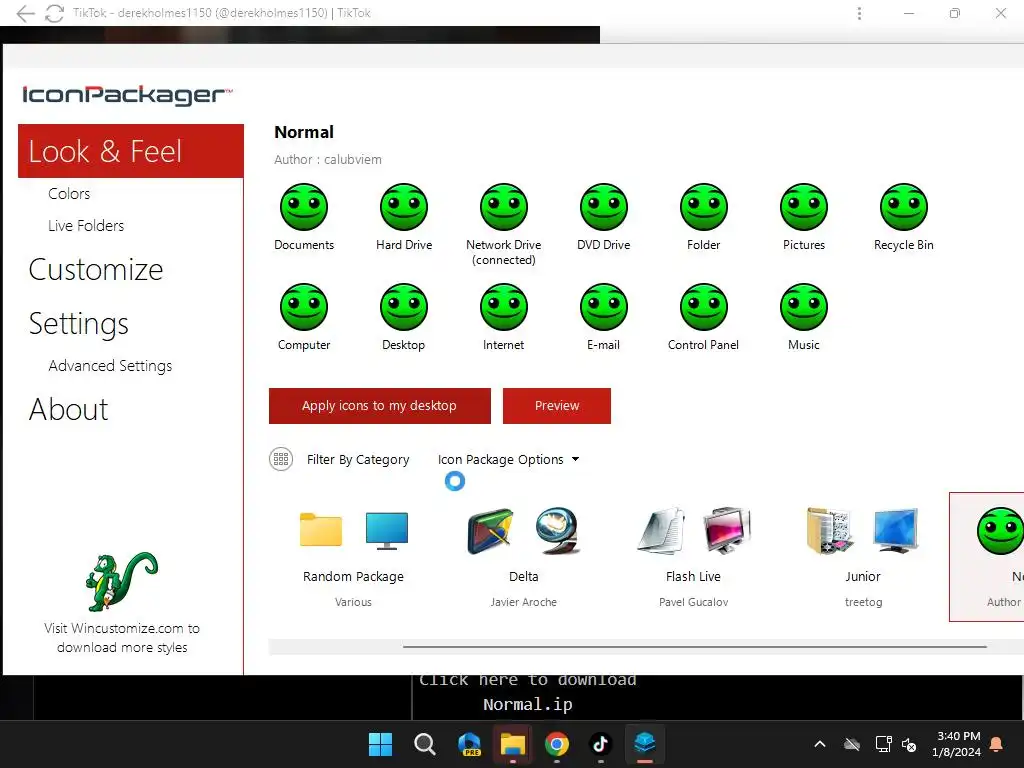Click the blue stacked-layers taskbar app
The height and width of the screenshot is (768, 1024).
point(645,743)
